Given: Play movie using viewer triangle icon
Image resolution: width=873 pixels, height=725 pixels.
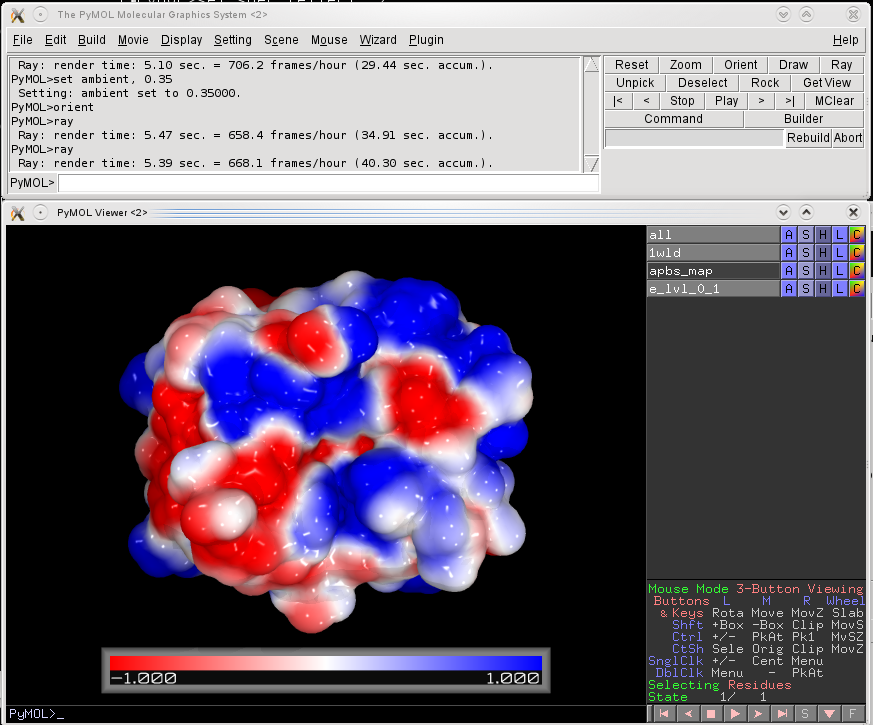Looking at the screenshot, I should pos(735,713).
